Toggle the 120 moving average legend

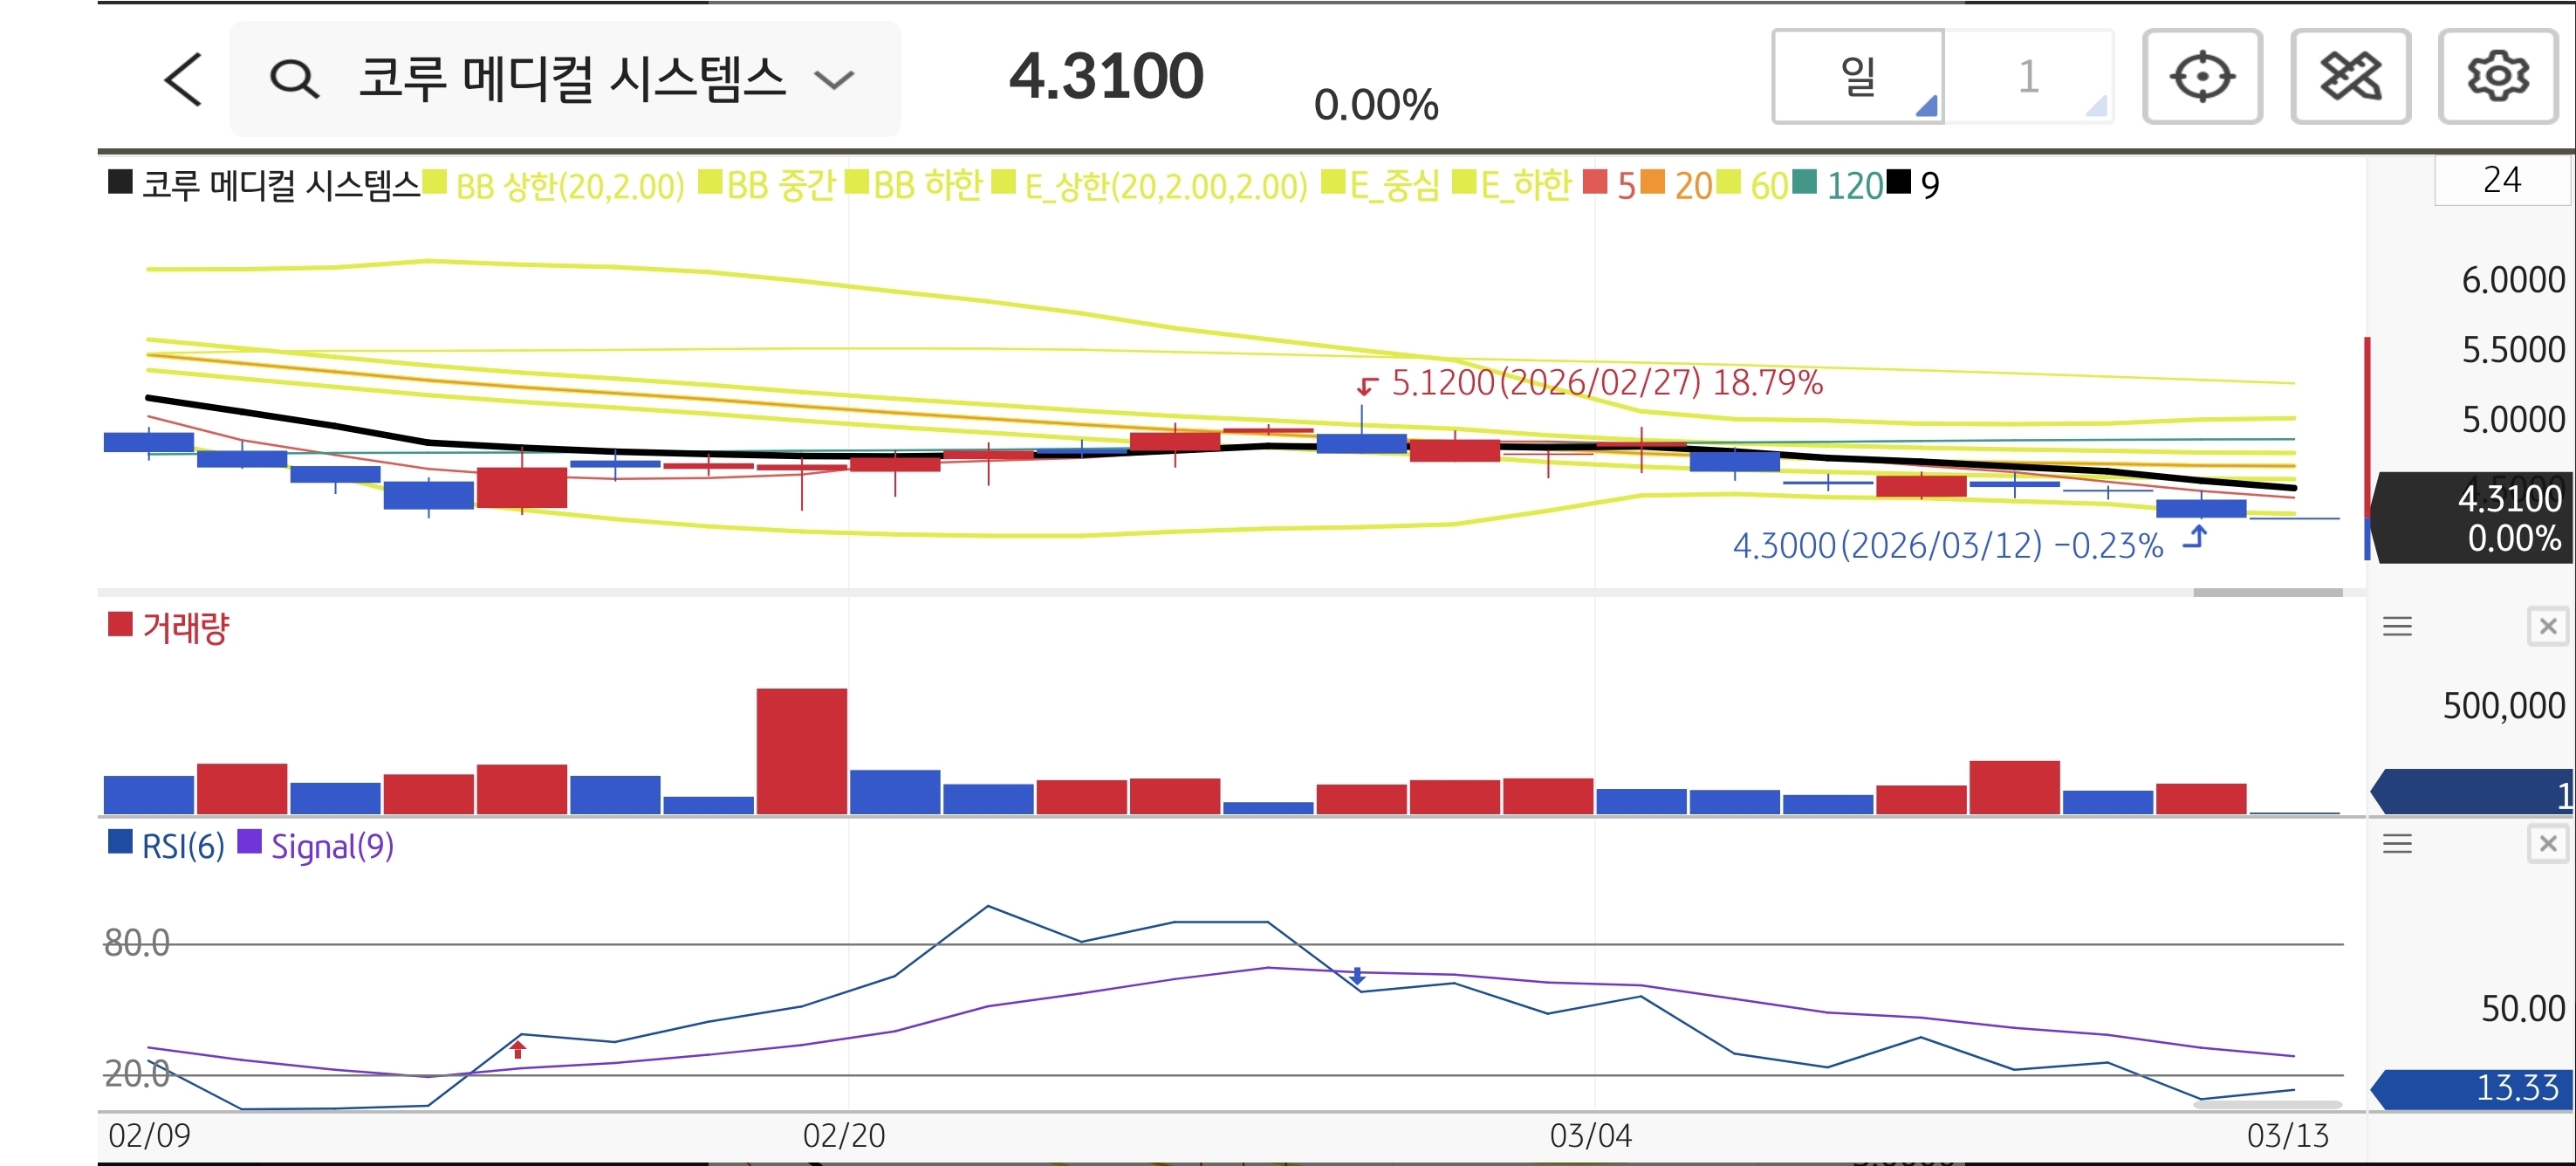tap(1853, 186)
